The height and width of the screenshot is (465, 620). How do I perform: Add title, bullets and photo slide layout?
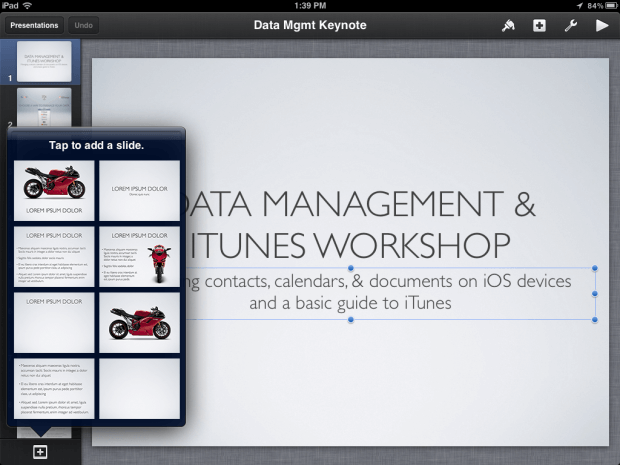pos(139,256)
